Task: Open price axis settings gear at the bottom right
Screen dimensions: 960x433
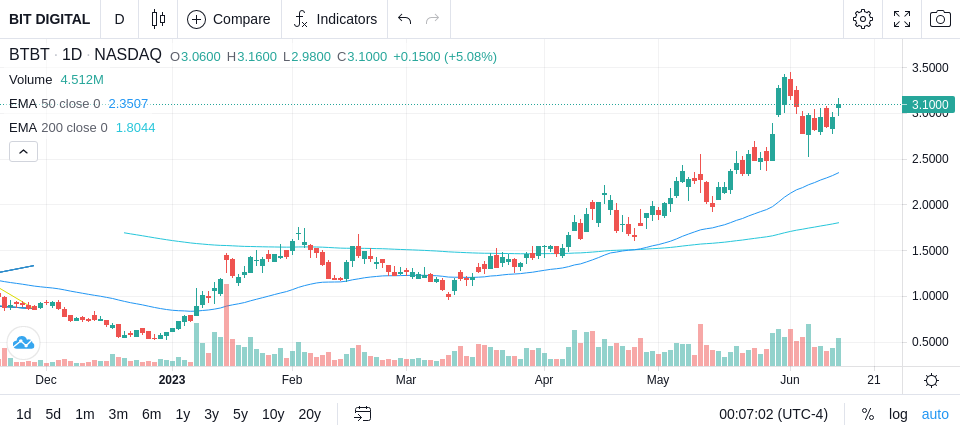Action: (931, 380)
